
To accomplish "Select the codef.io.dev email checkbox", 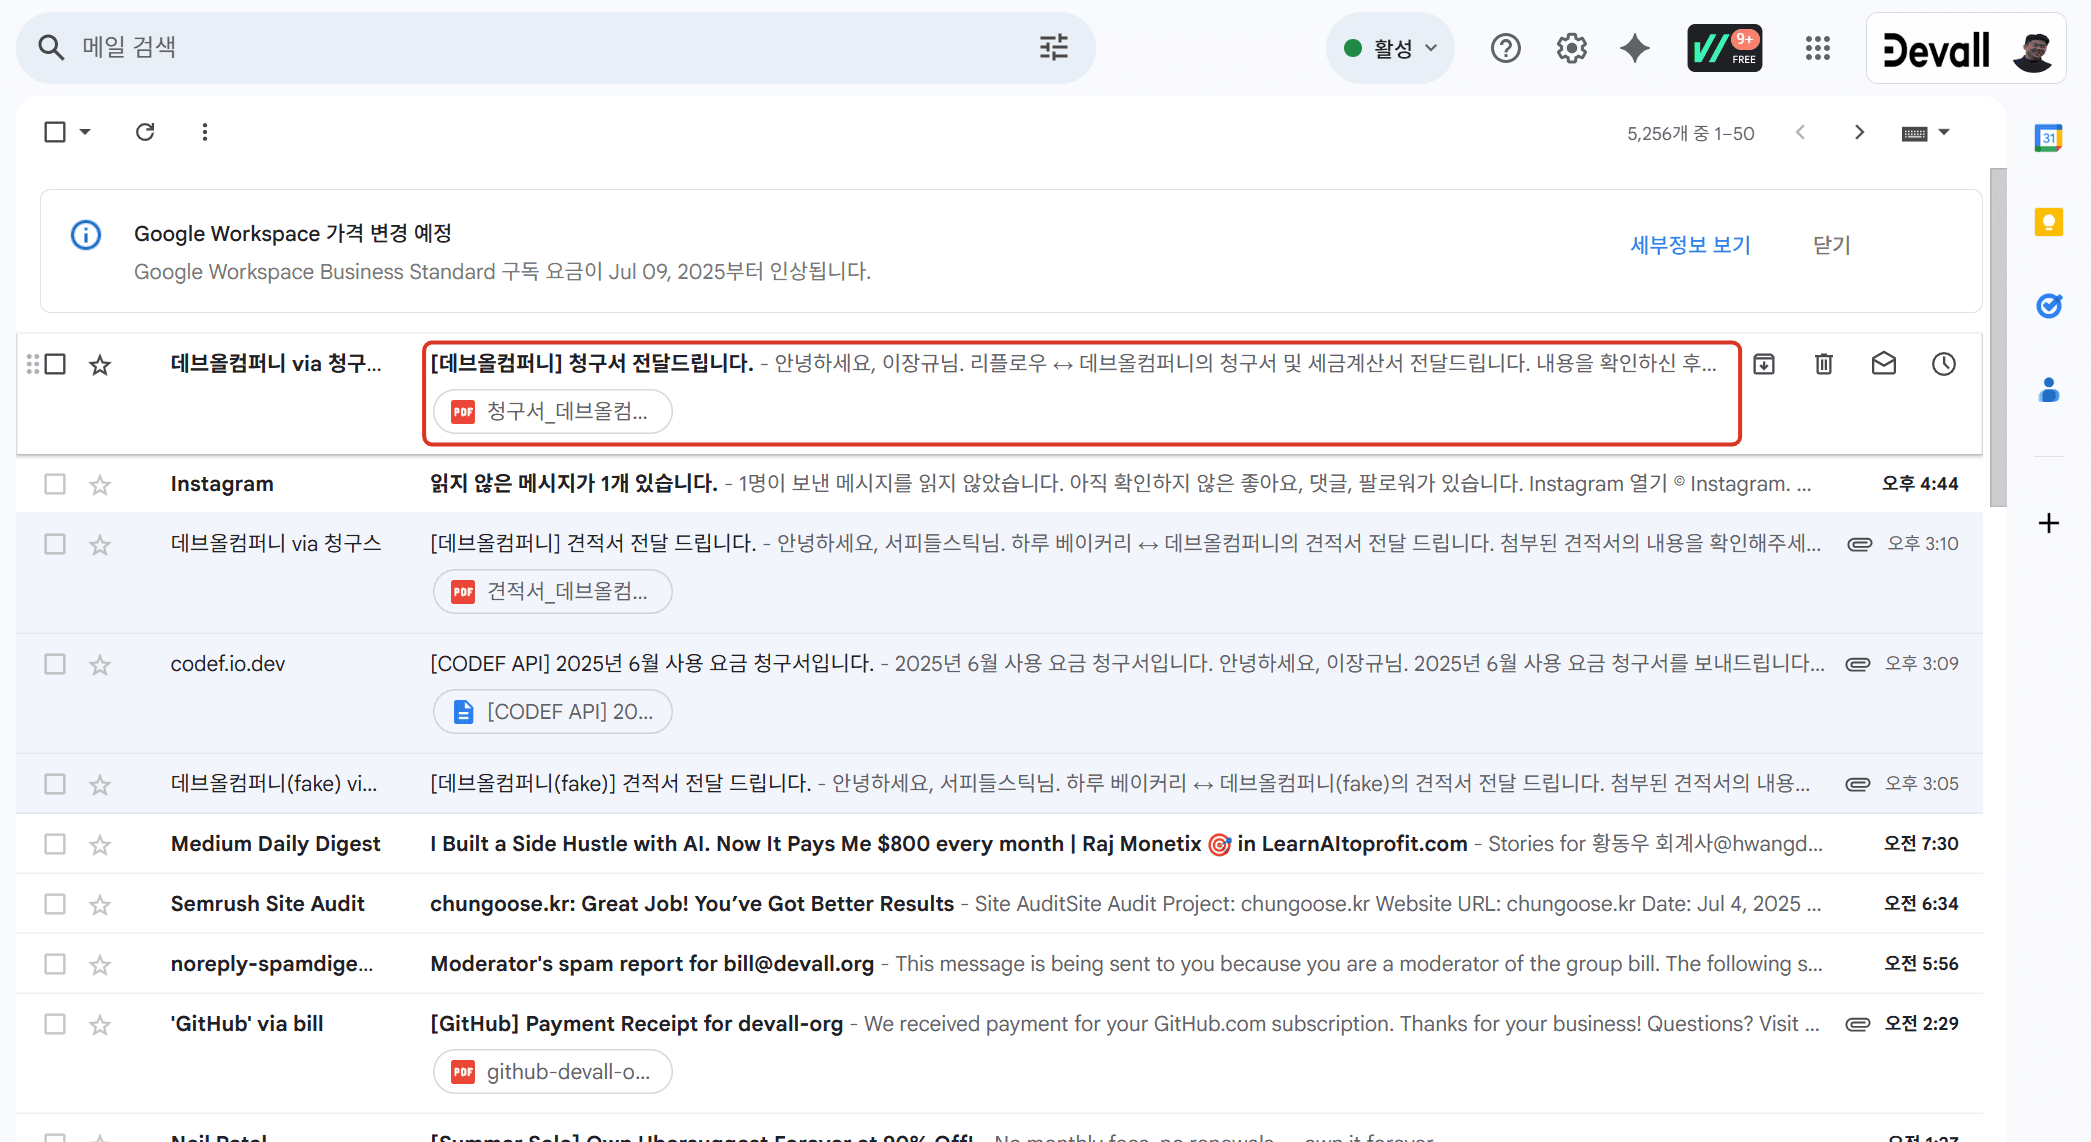I will (55, 664).
